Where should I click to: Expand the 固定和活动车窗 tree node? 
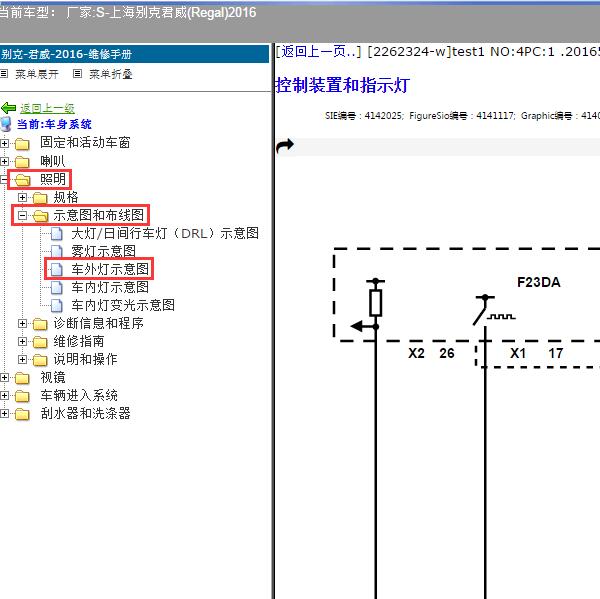coord(5,143)
